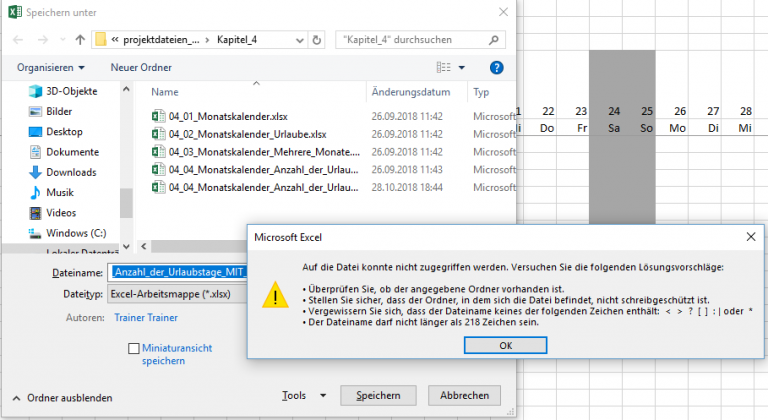Close the Speichern unter dialog
This screenshot has width=768, height=420.
coord(503,12)
